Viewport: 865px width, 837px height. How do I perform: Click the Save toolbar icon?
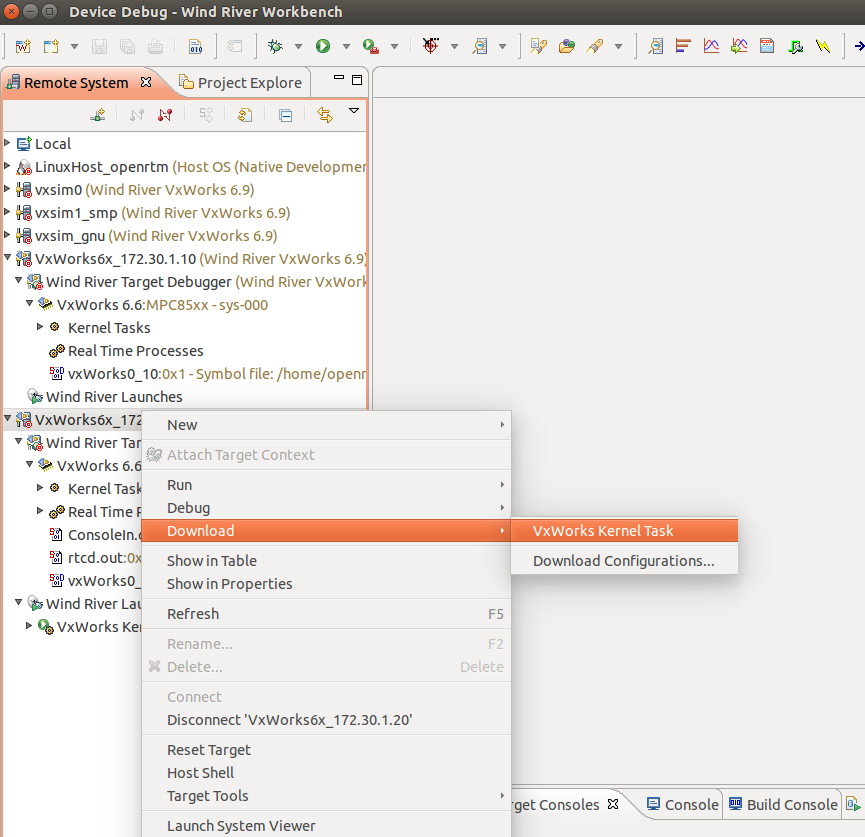[99, 46]
